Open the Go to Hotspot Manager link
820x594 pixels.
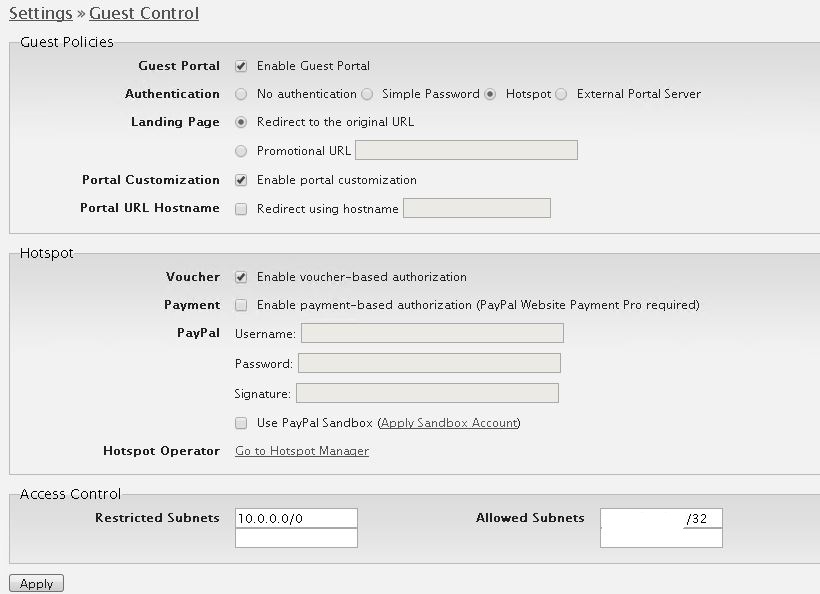(302, 451)
